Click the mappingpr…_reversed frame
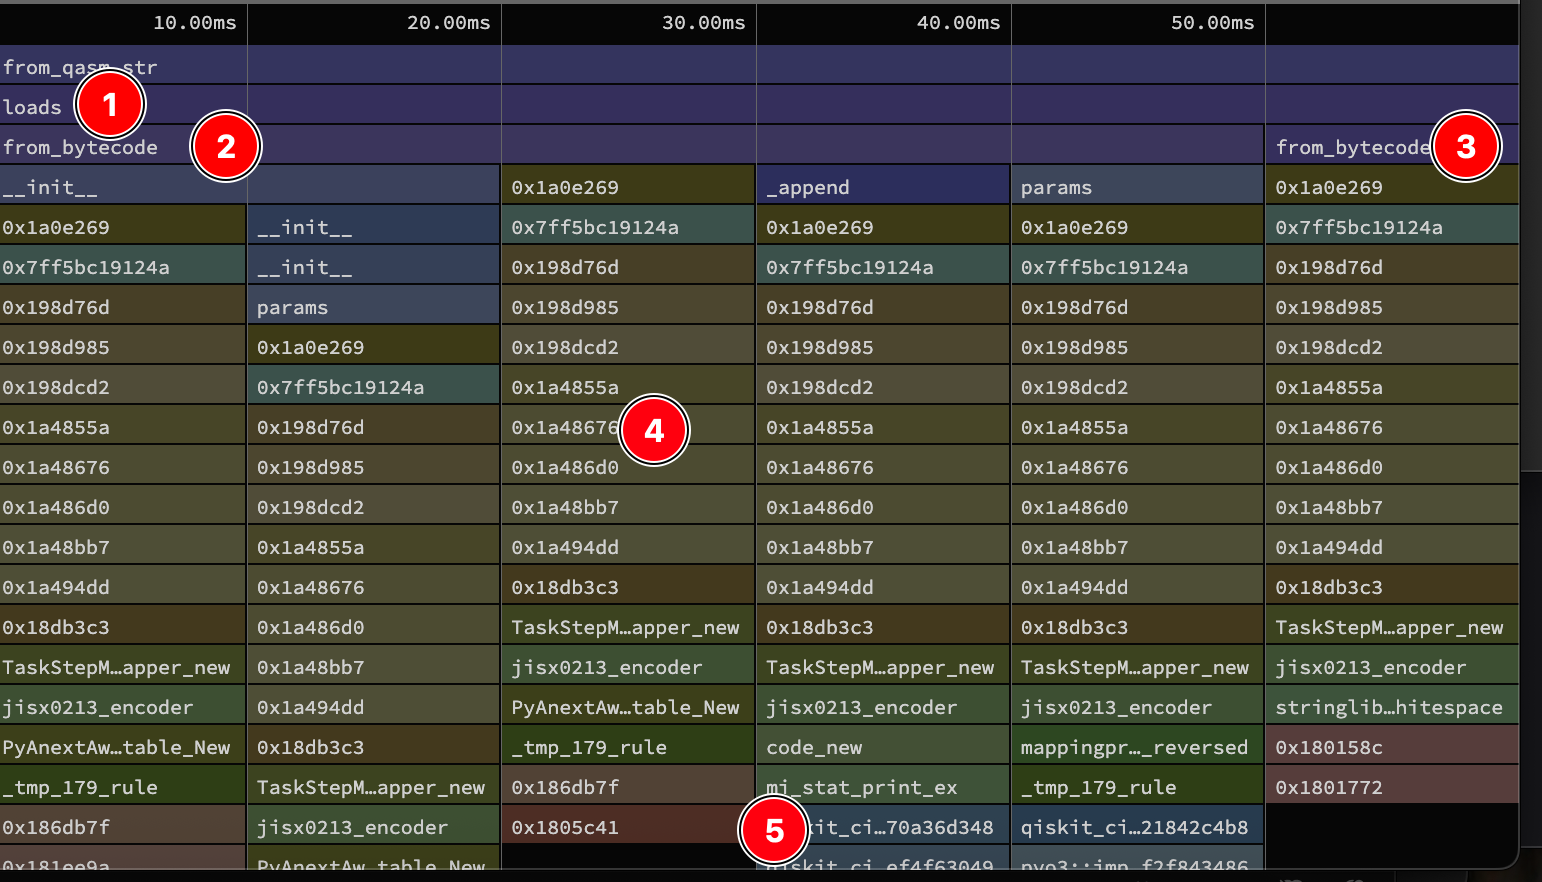 click(x=1136, y=747)
